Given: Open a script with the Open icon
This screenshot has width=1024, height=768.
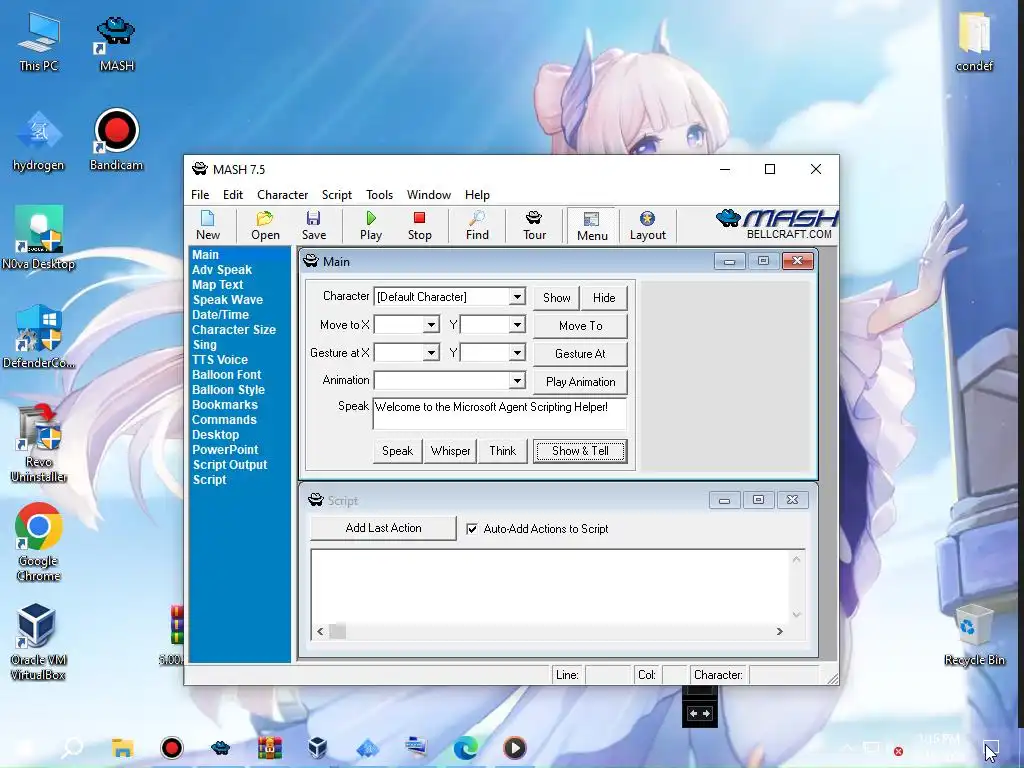Looking at the screenshot, I should [265, 226].
